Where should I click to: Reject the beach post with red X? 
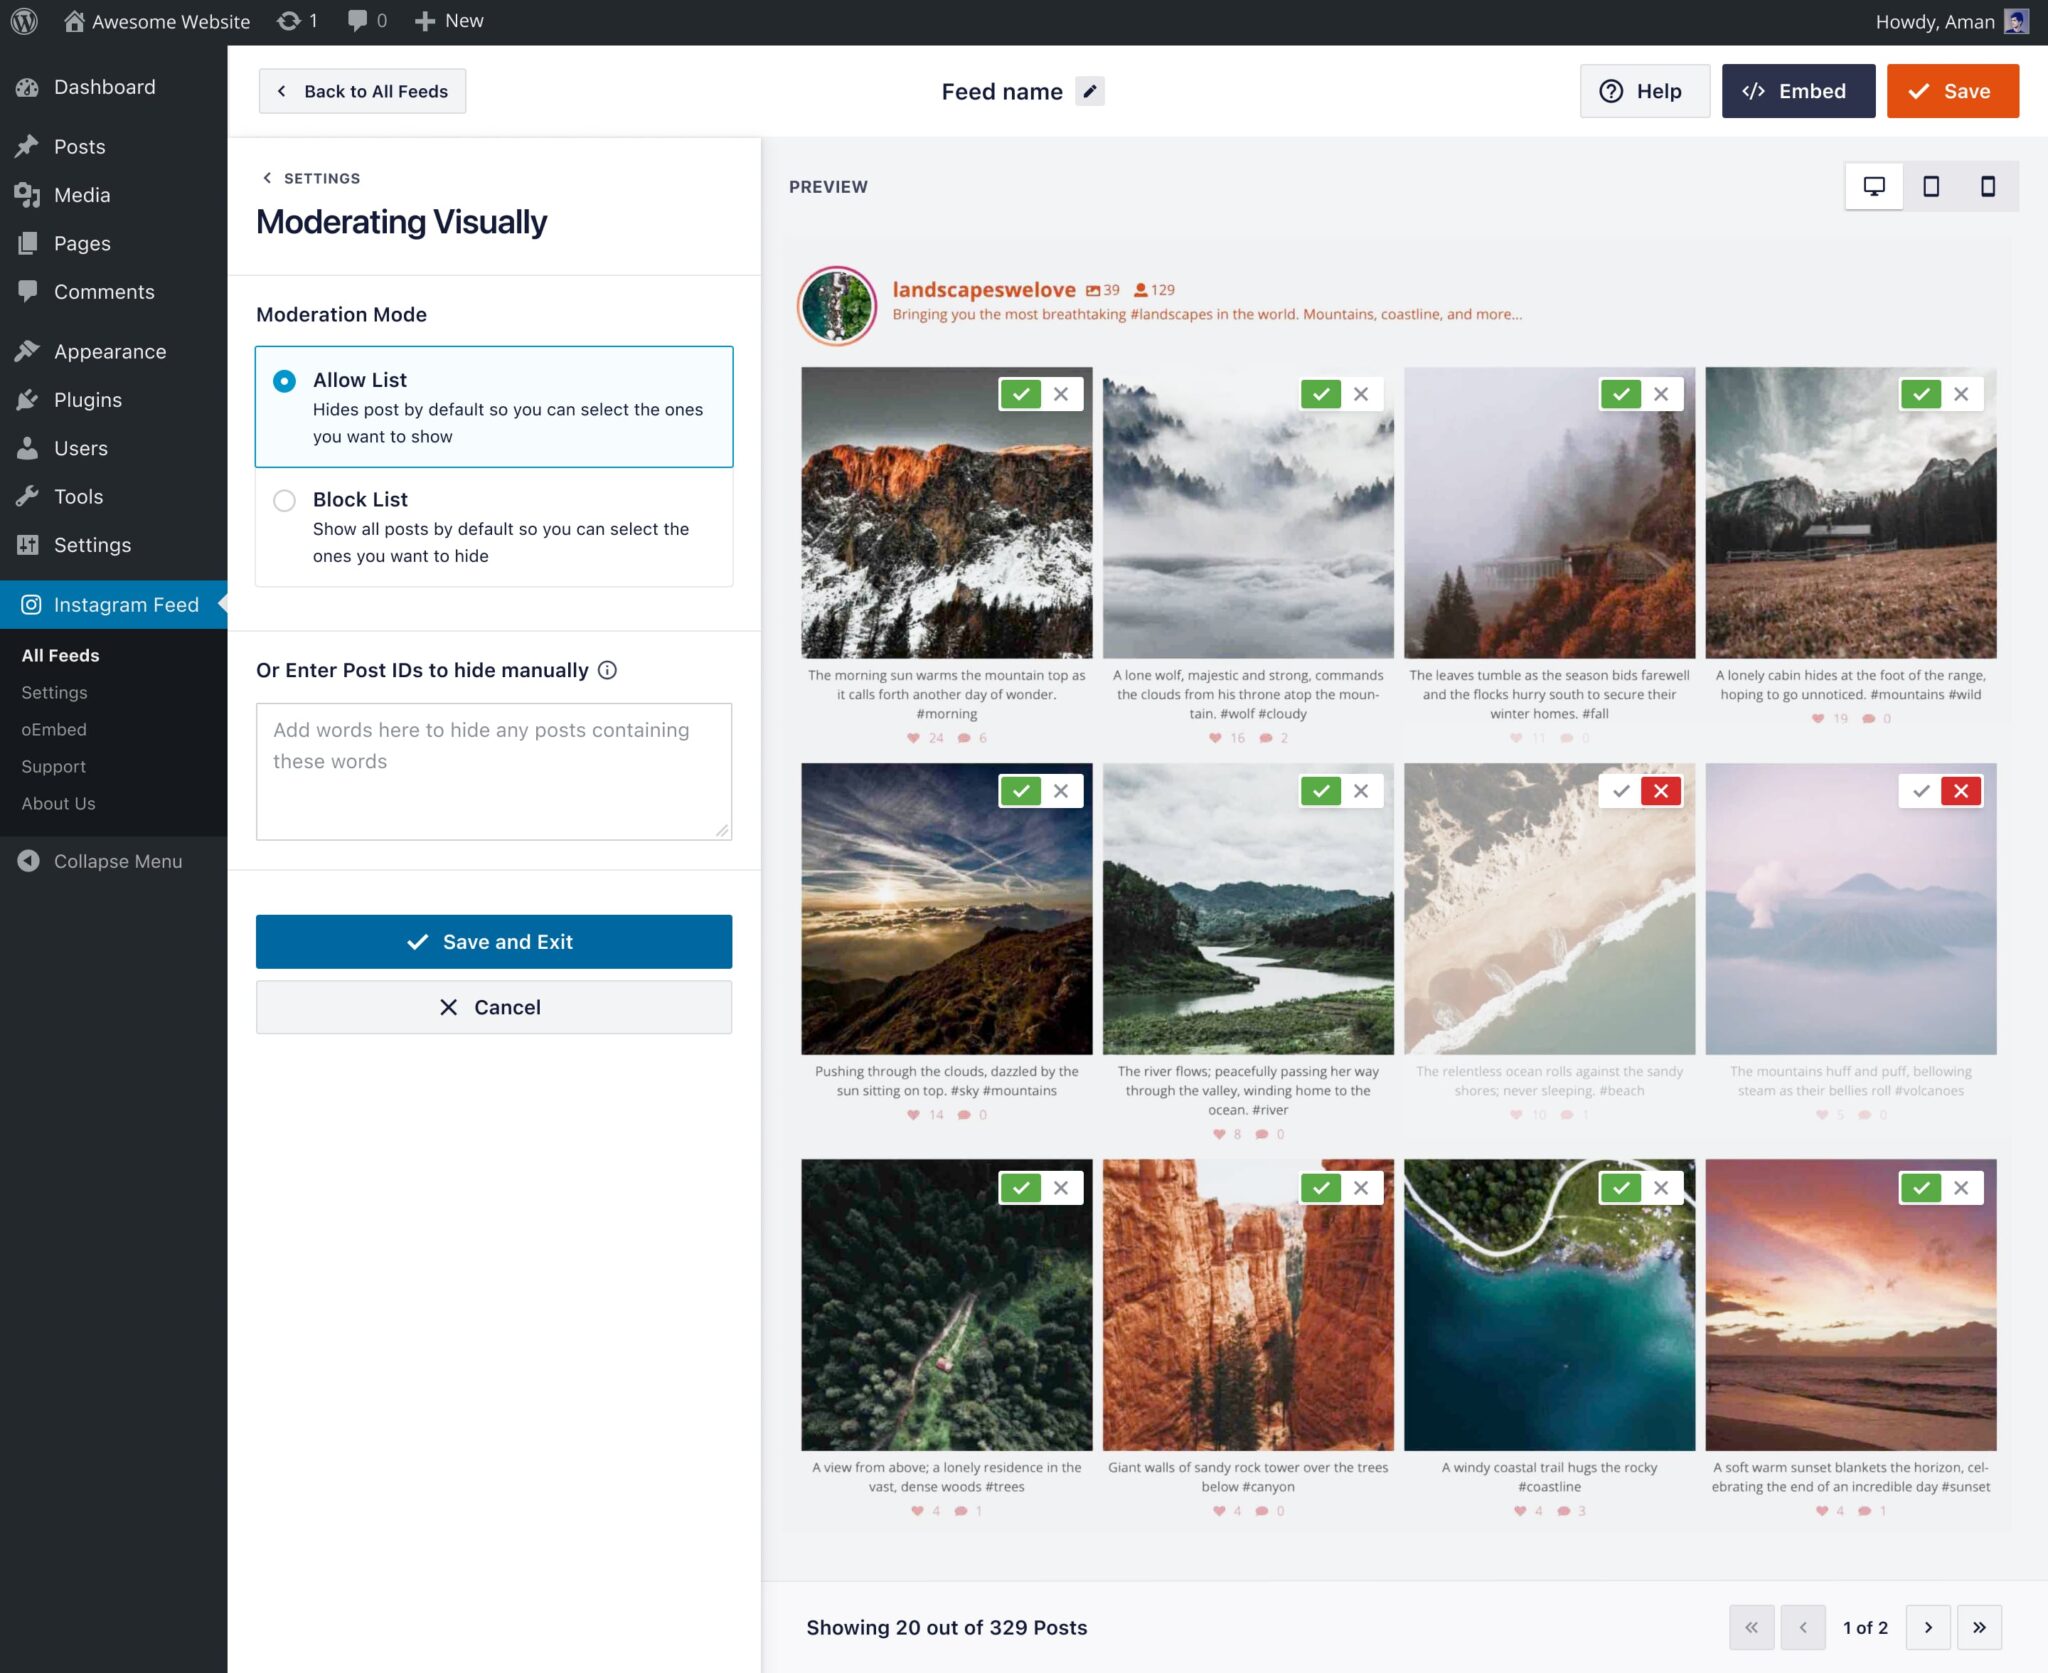point(1661,791)
